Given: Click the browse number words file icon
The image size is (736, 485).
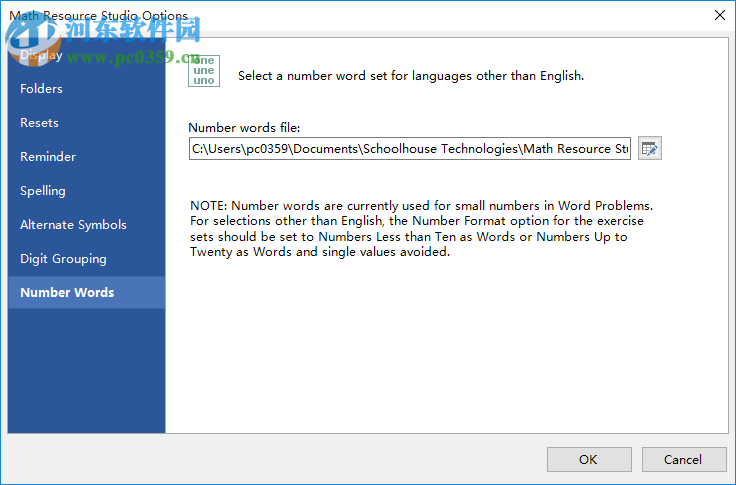Looking at the screenshot, I should (650, 148).
